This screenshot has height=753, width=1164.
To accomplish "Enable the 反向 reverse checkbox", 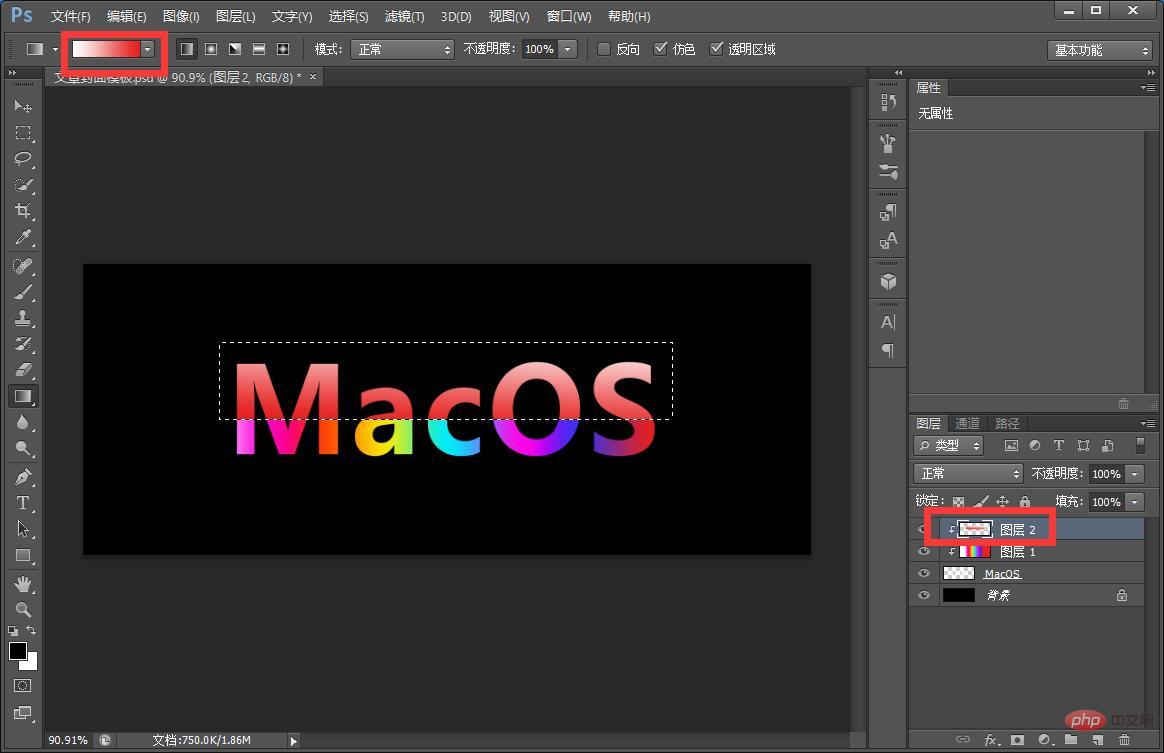I will click(x=604, y=49).
